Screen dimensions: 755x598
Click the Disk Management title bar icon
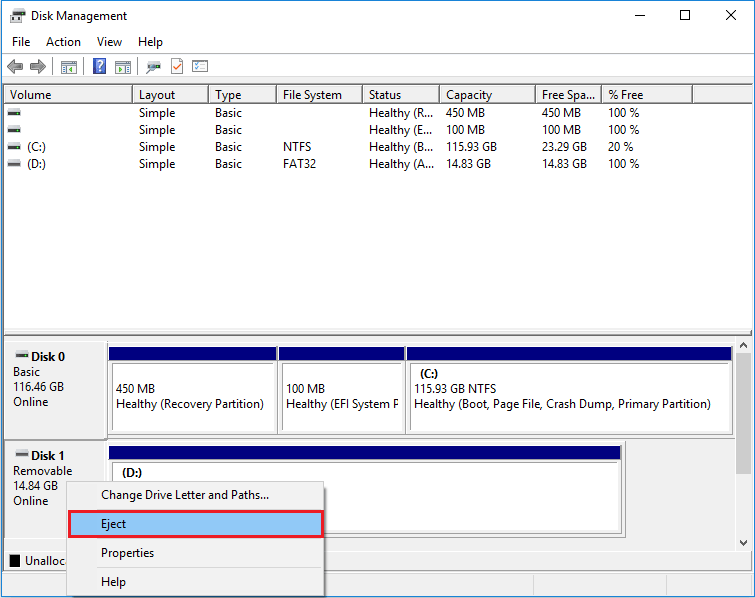pos(17,15)
